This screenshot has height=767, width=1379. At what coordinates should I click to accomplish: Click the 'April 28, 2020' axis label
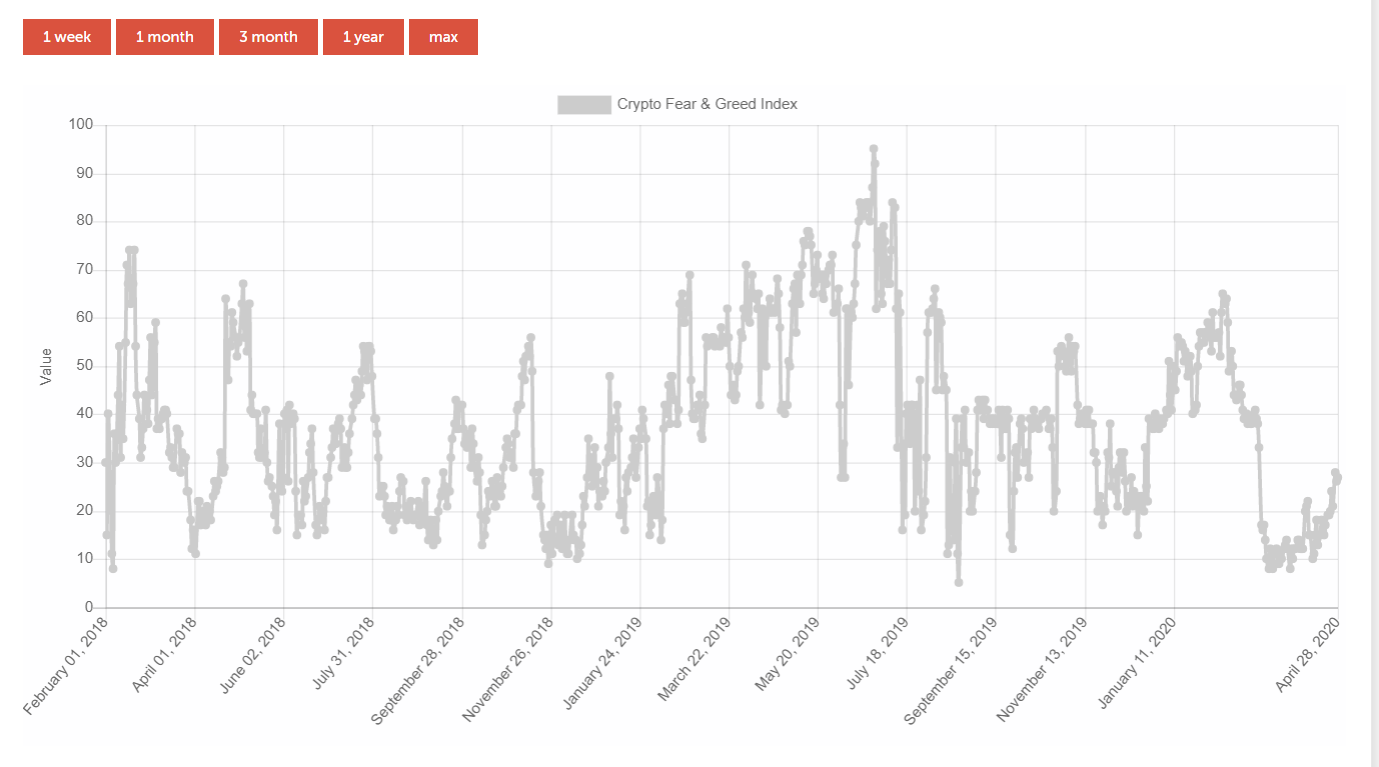click(x=1308, y=656)
